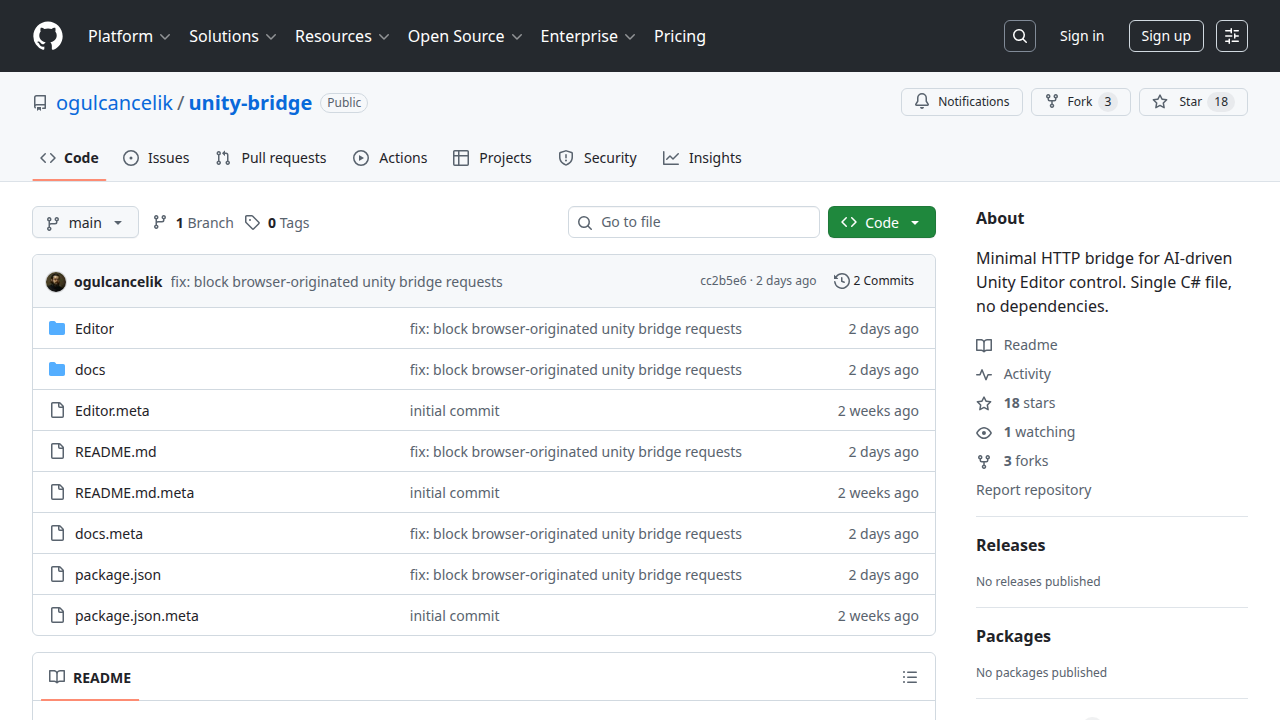This screenshot has height=720, width=1280.
Task: Open the 1 Branch link
Action: (193, 222)
